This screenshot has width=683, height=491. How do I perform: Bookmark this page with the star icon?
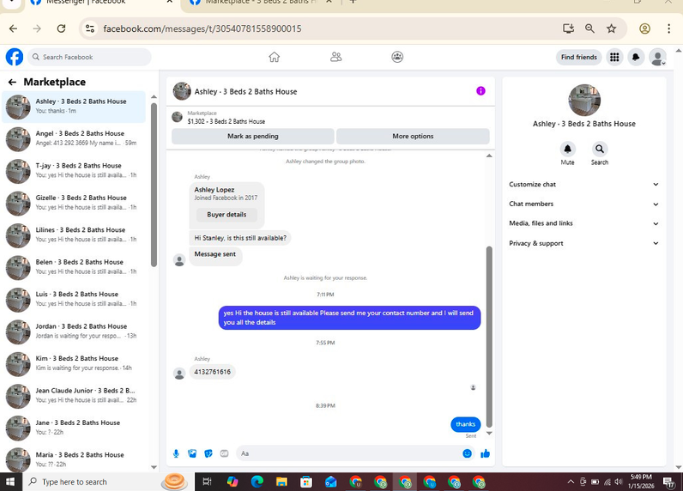point(612,29)
